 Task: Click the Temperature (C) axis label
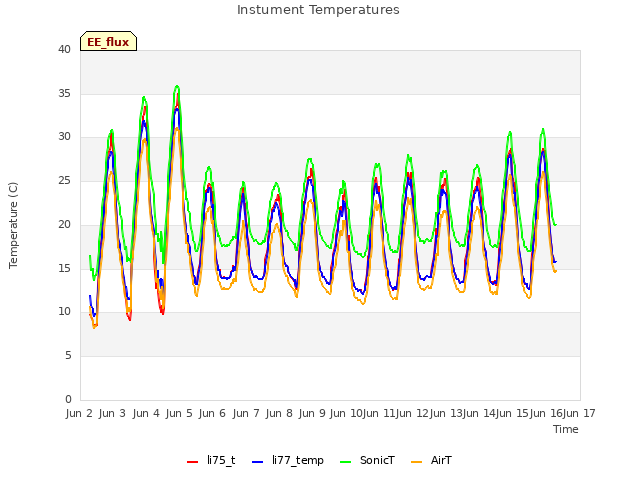point(13,225)
